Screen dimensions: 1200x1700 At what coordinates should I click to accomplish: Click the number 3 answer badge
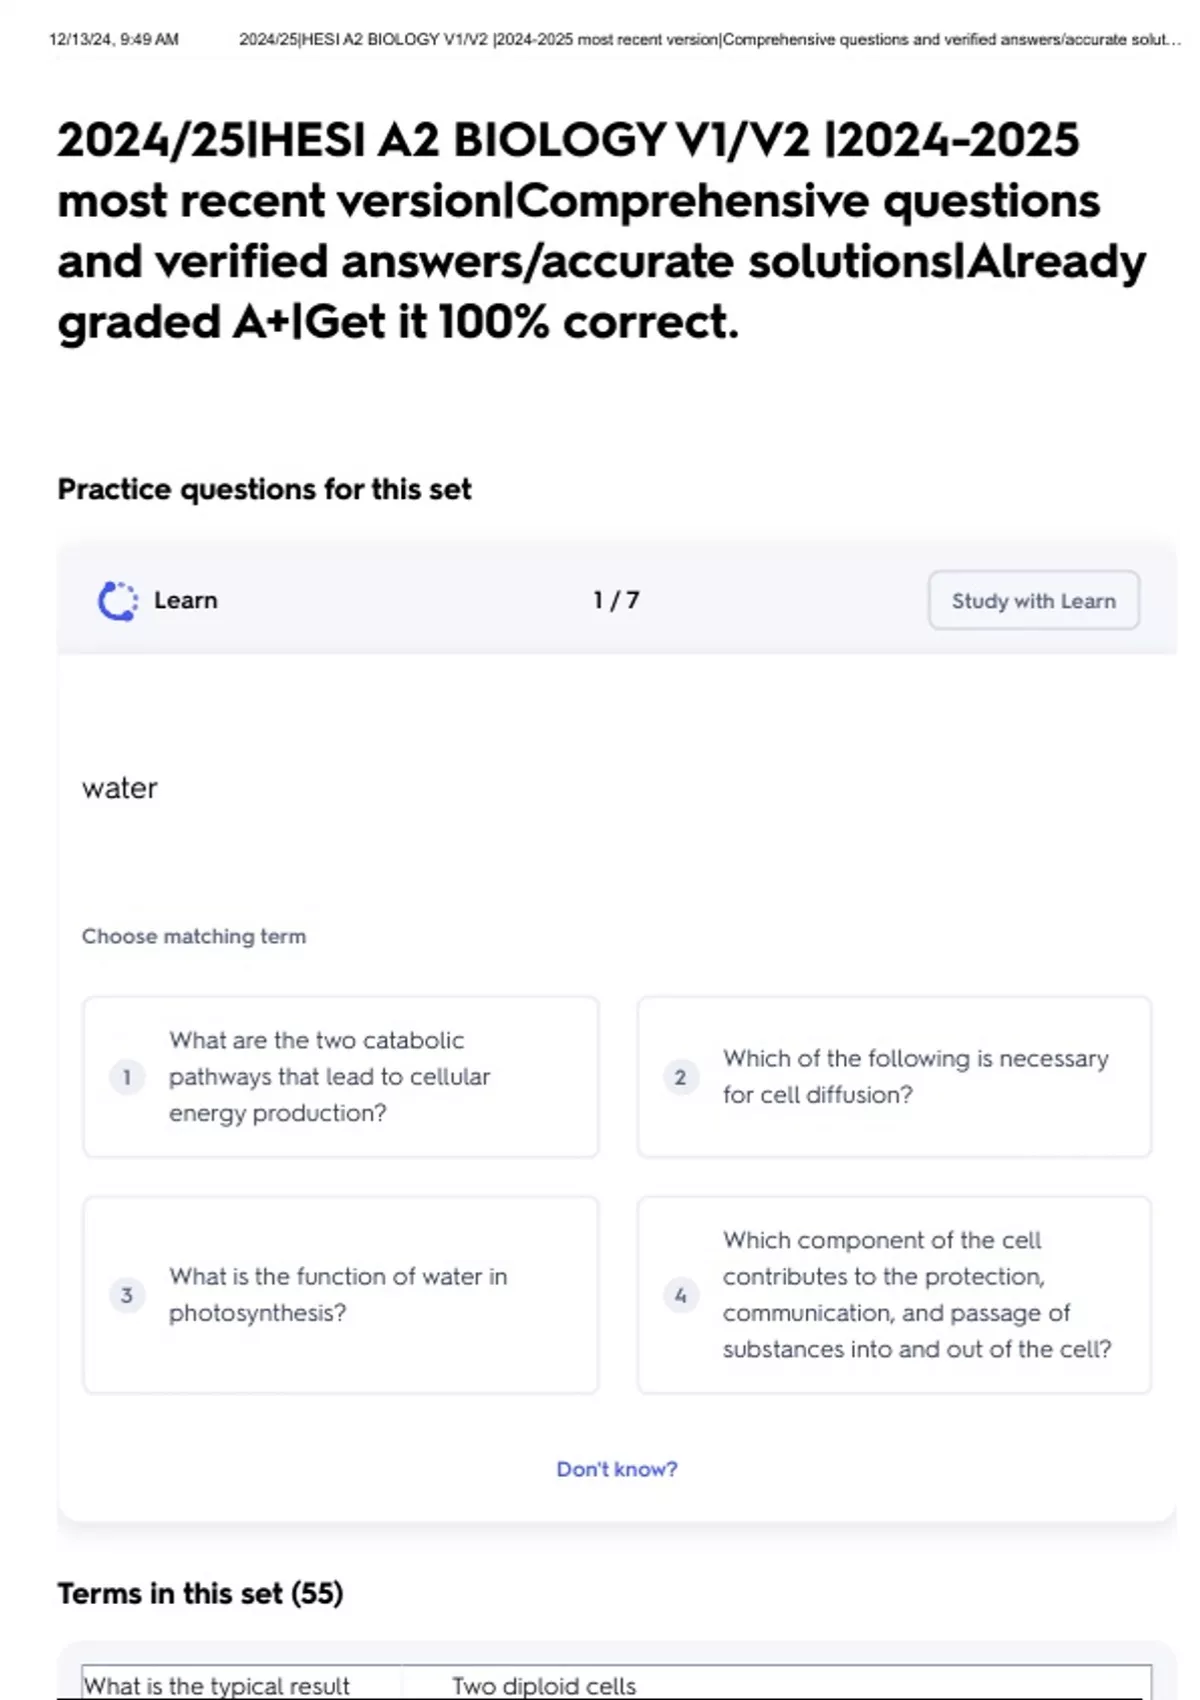point(127,1295)
